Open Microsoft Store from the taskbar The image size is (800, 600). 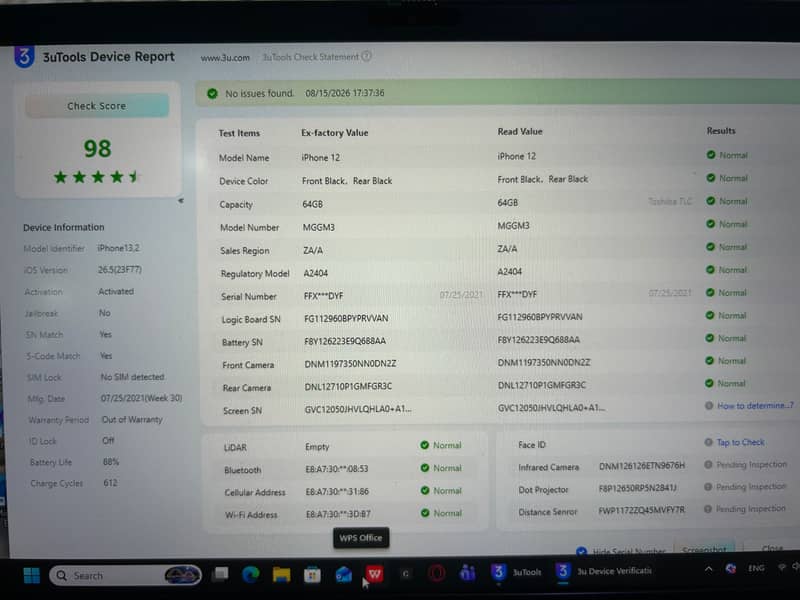pos(312,576)
